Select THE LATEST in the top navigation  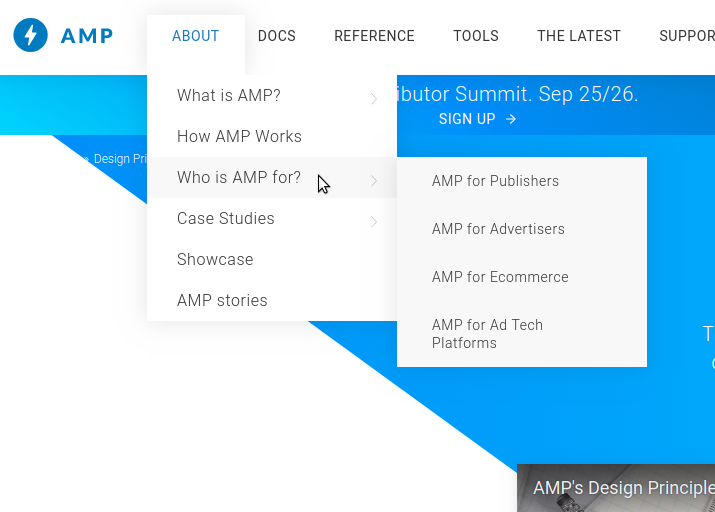(579, 36)
